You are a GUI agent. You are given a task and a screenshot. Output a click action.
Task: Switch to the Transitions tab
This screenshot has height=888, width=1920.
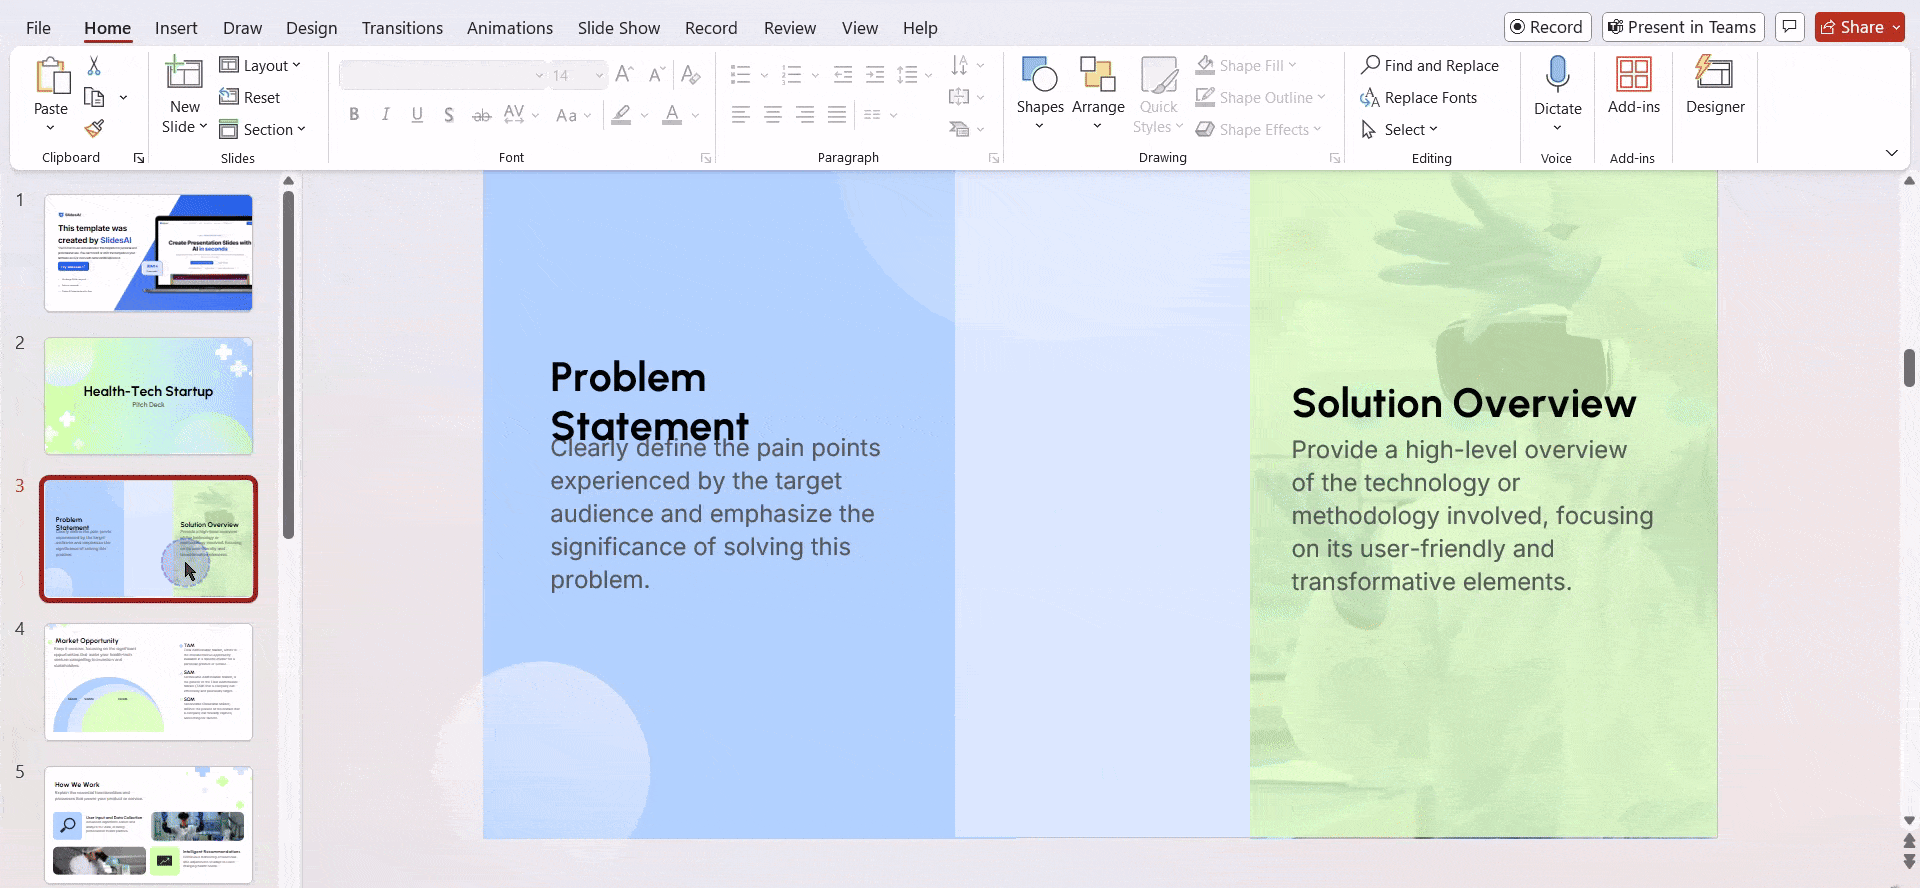(x=402, y=28)
